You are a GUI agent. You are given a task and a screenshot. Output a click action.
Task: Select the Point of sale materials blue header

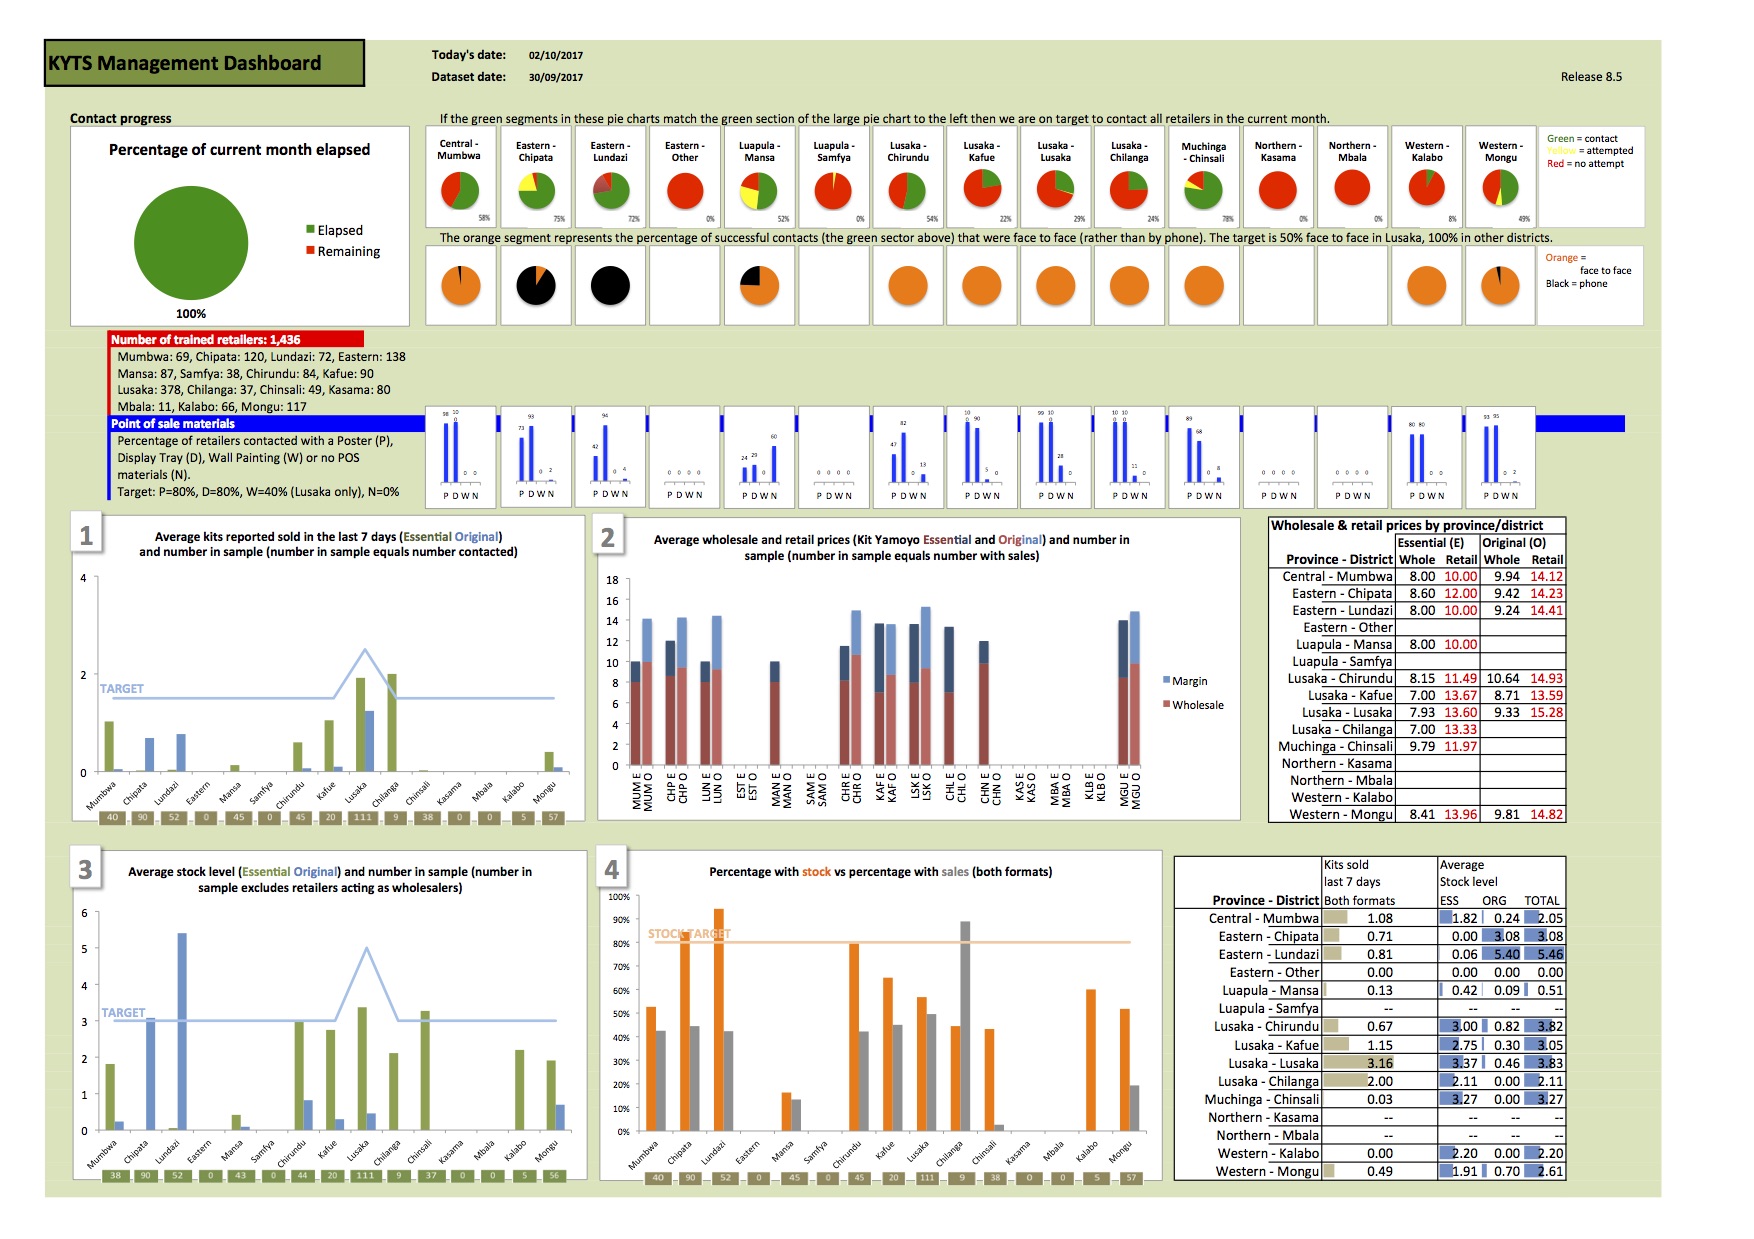268,424
